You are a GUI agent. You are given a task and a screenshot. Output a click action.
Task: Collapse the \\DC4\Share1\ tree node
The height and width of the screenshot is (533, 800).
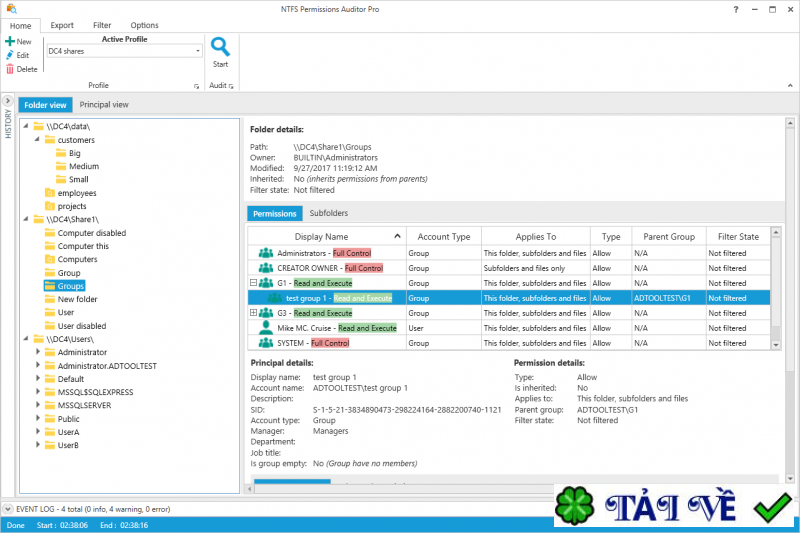(x=24, y=219)
